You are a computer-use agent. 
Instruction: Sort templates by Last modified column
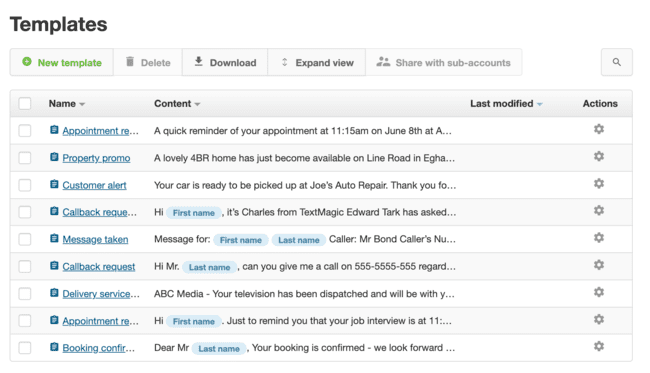click(506, 104)
